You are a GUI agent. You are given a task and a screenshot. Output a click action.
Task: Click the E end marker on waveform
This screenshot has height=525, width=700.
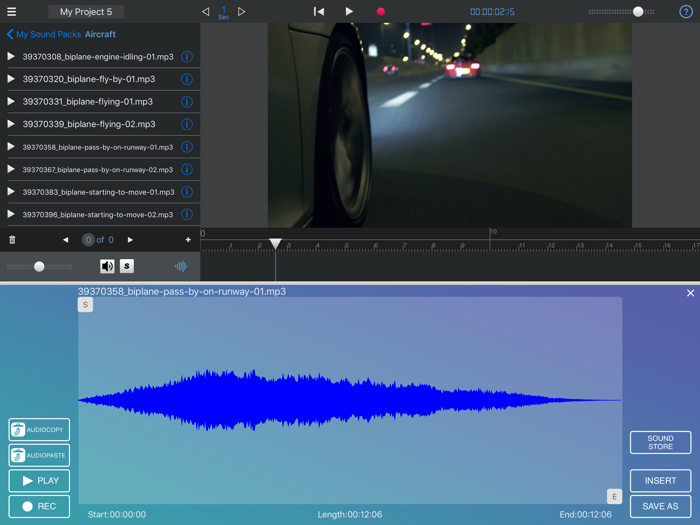pyautogui.click(x=614, y=496)
